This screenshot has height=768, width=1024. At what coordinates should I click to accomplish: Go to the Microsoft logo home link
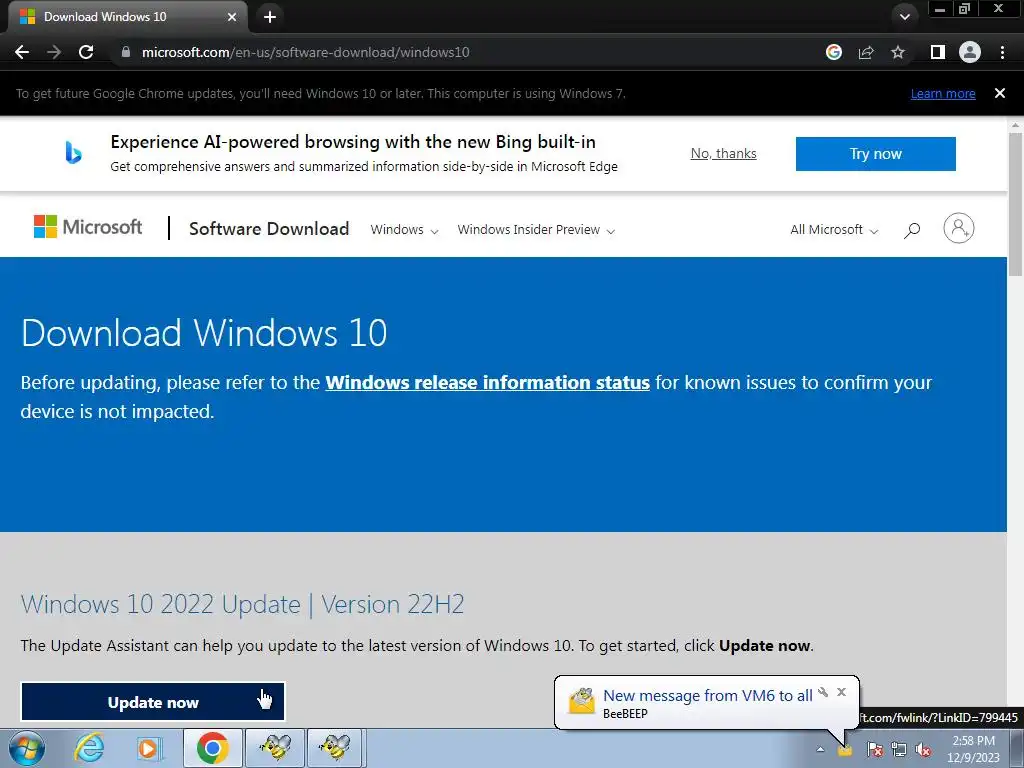click(88, 227)
